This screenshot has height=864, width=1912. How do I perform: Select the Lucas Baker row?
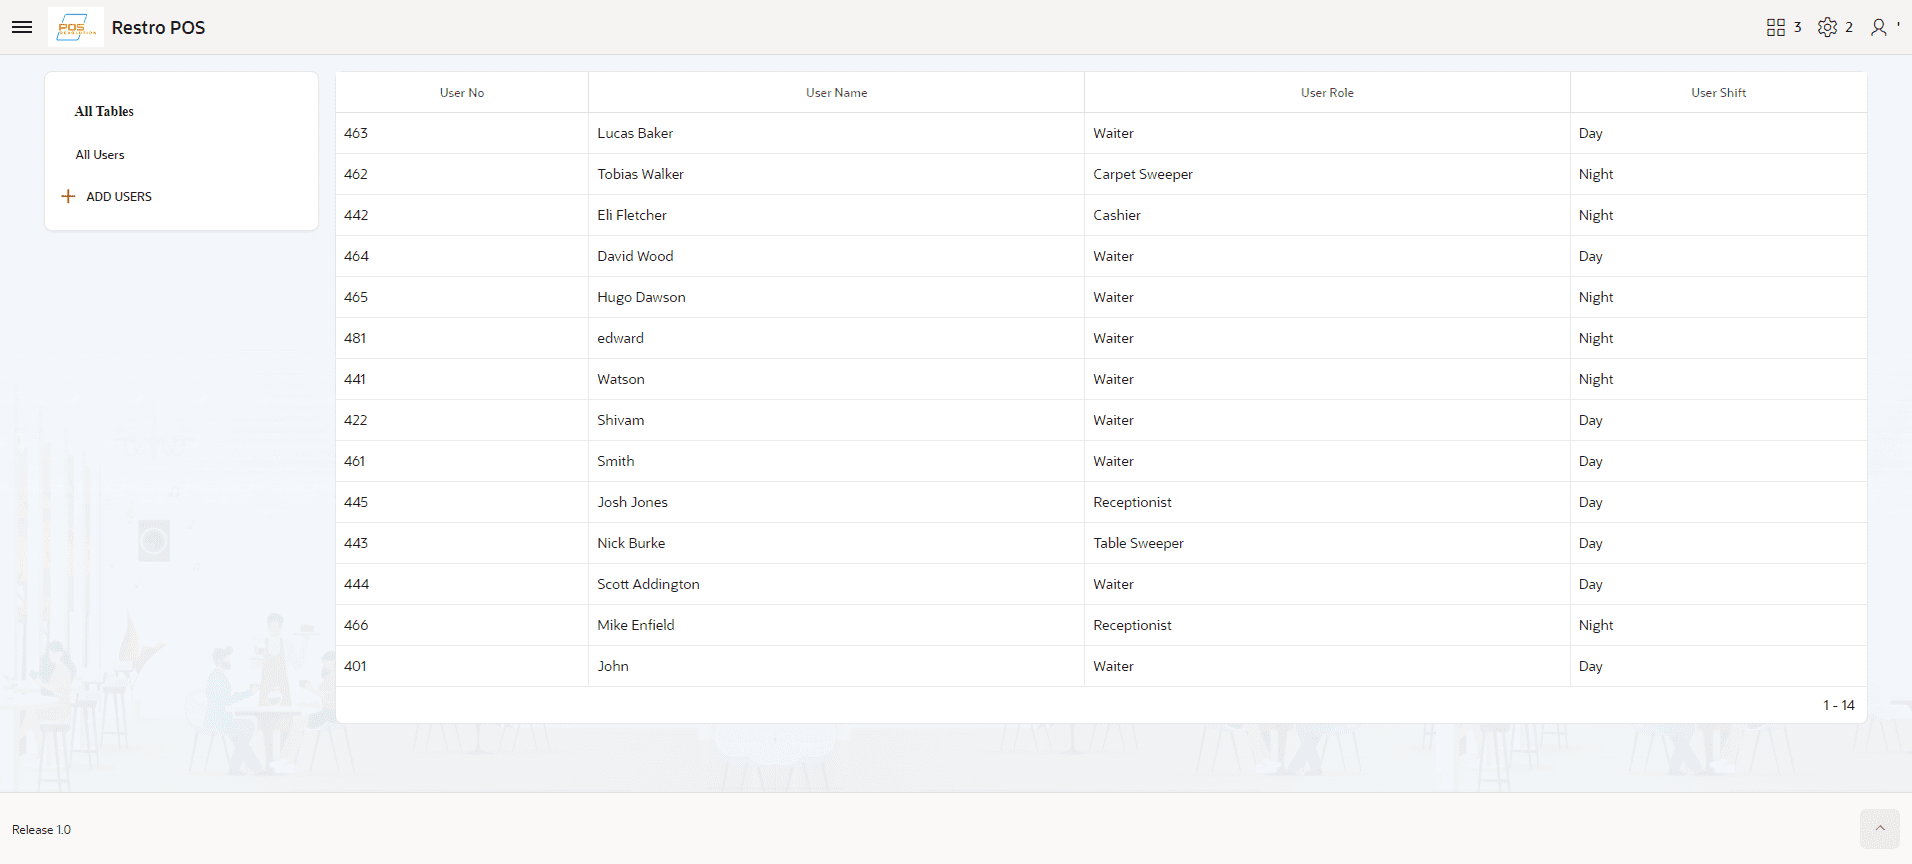635,133
